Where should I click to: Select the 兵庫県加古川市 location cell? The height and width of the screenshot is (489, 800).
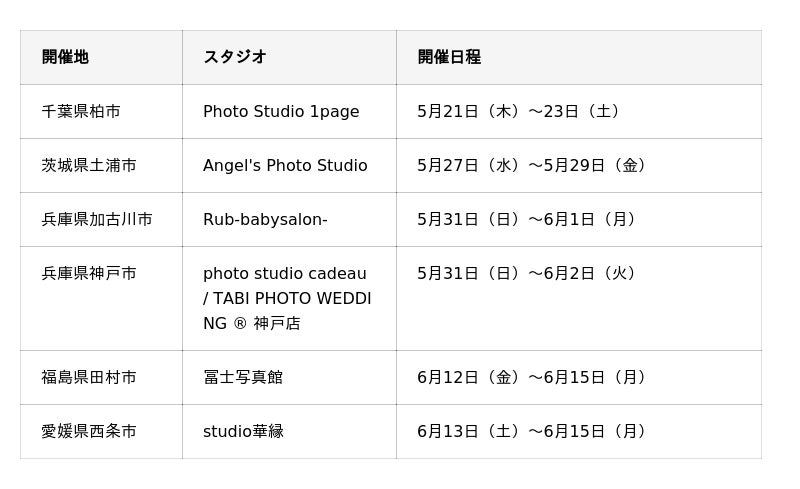[x=97, y=219]
